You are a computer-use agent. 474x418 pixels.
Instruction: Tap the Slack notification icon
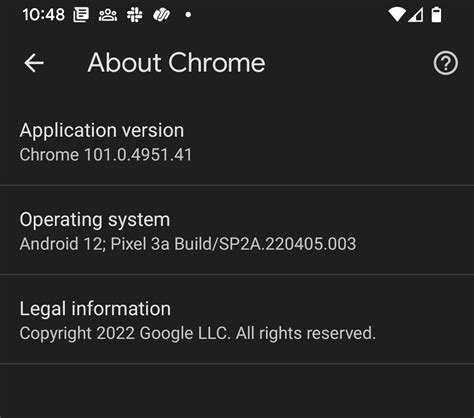click(135, 15)
